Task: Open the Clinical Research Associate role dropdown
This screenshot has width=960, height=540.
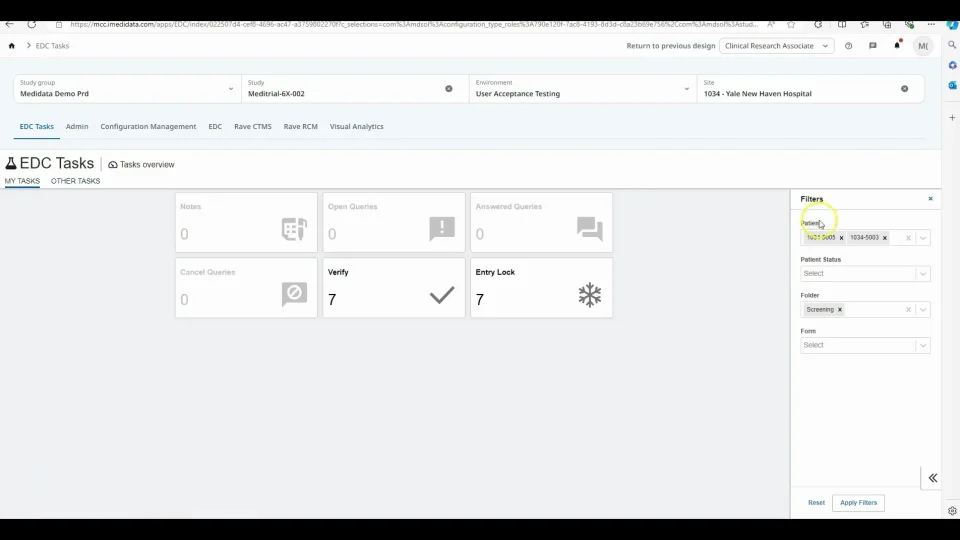Action: click(776, 46)
